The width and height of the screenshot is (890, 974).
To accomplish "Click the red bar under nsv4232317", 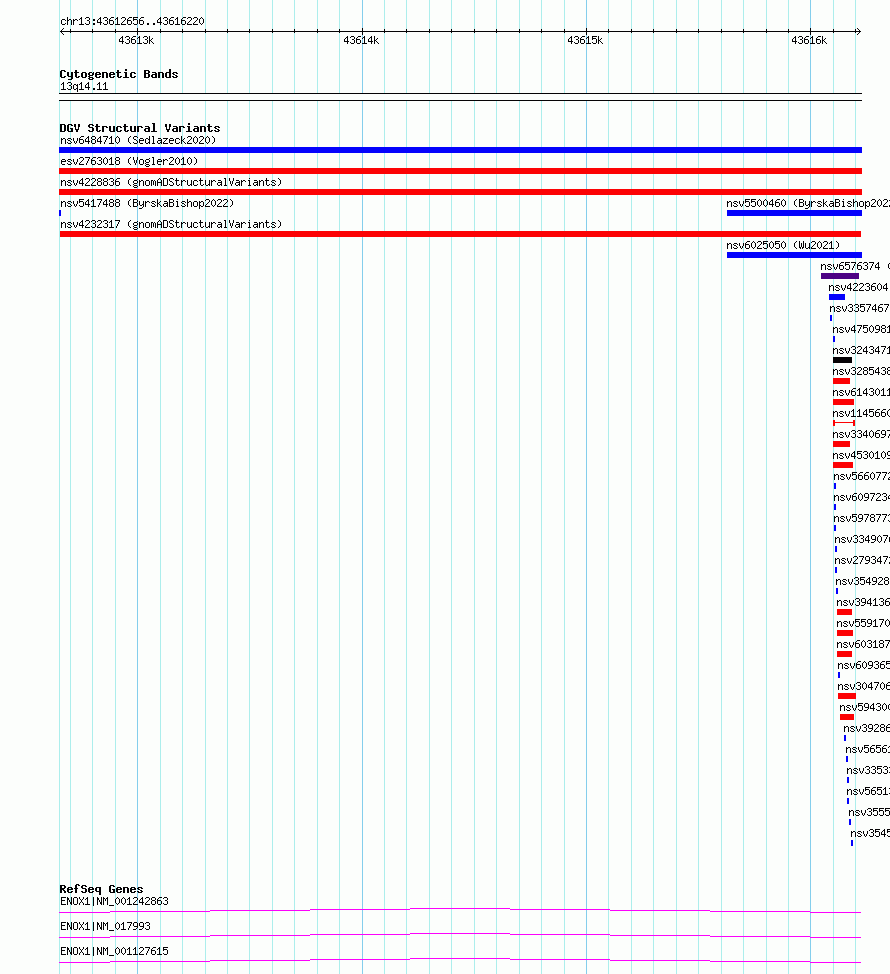I will (460, 234).
